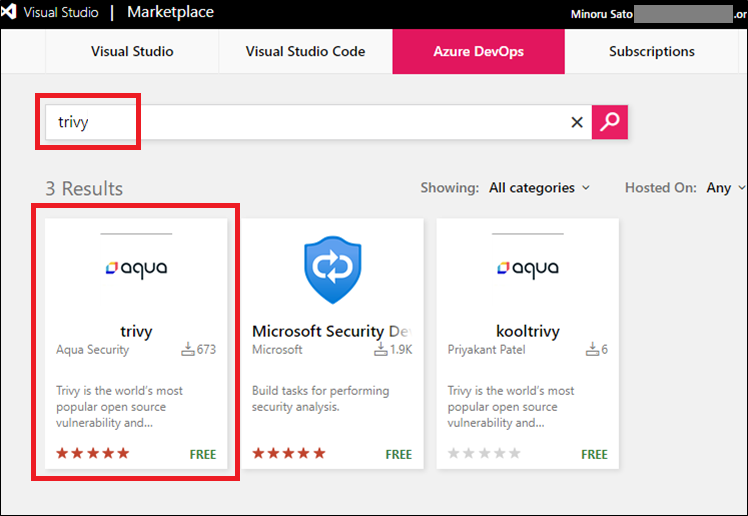Click FREE label on the trivy card
The width and height of the screenshot is (748, 516).
pos(203,454)
